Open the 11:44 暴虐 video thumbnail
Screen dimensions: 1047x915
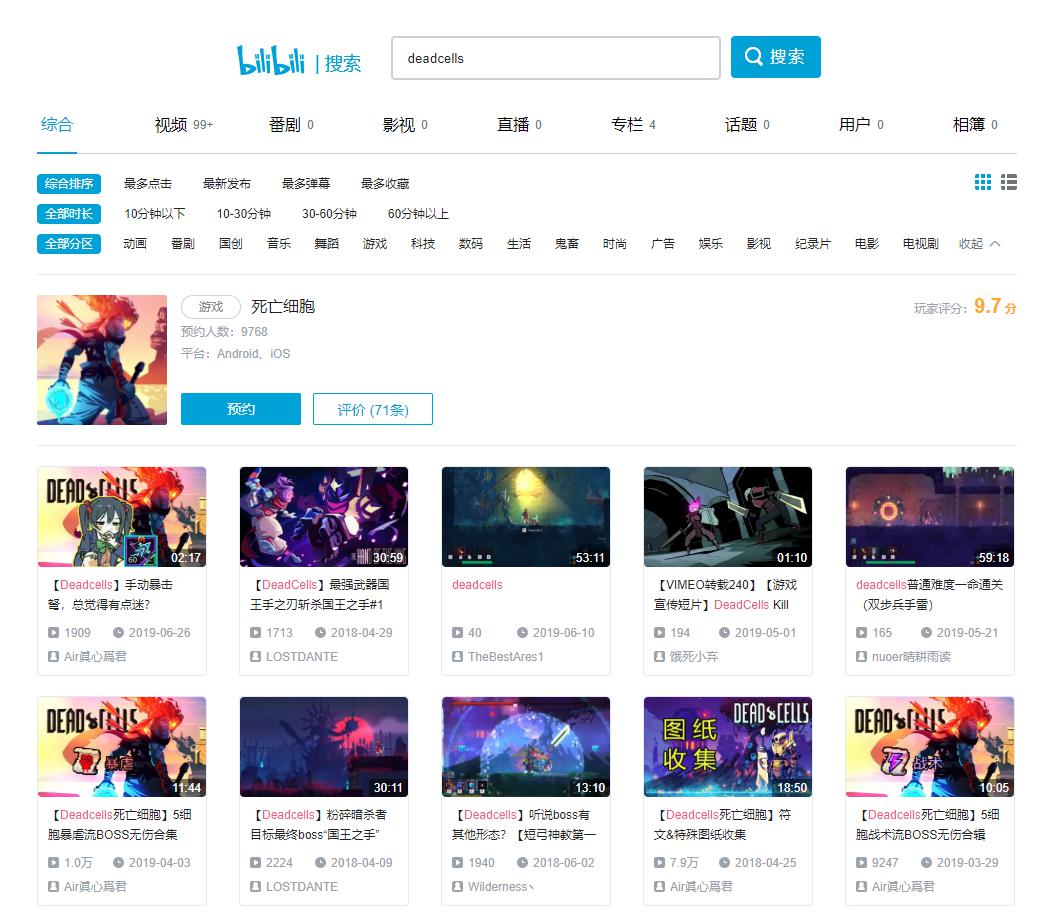tap(122, 747)
